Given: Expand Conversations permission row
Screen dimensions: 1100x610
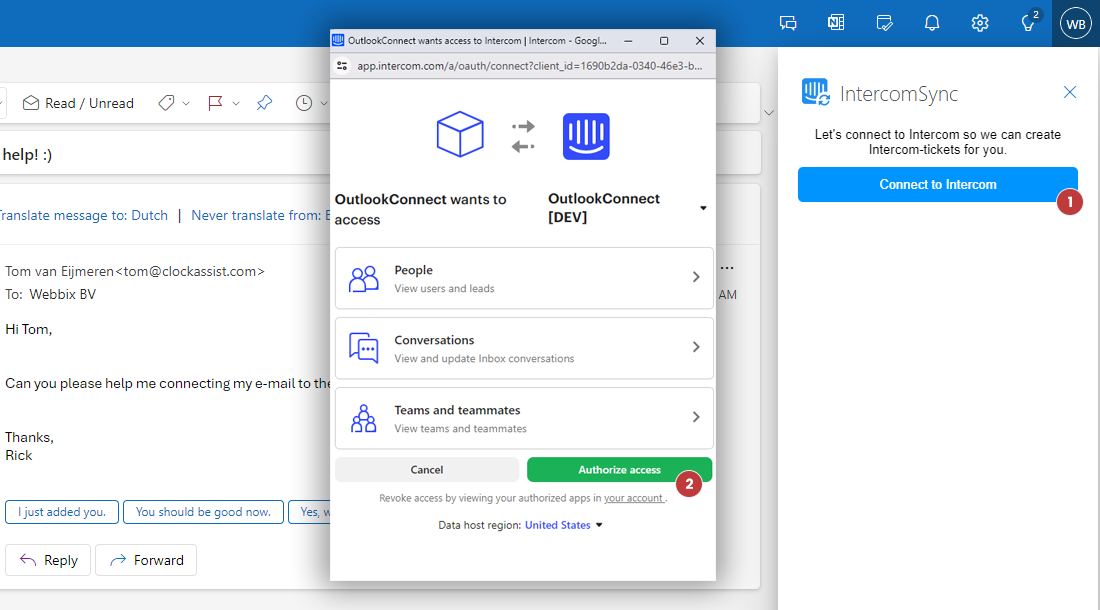Looking at the screenshot, I should pos(524,348).
